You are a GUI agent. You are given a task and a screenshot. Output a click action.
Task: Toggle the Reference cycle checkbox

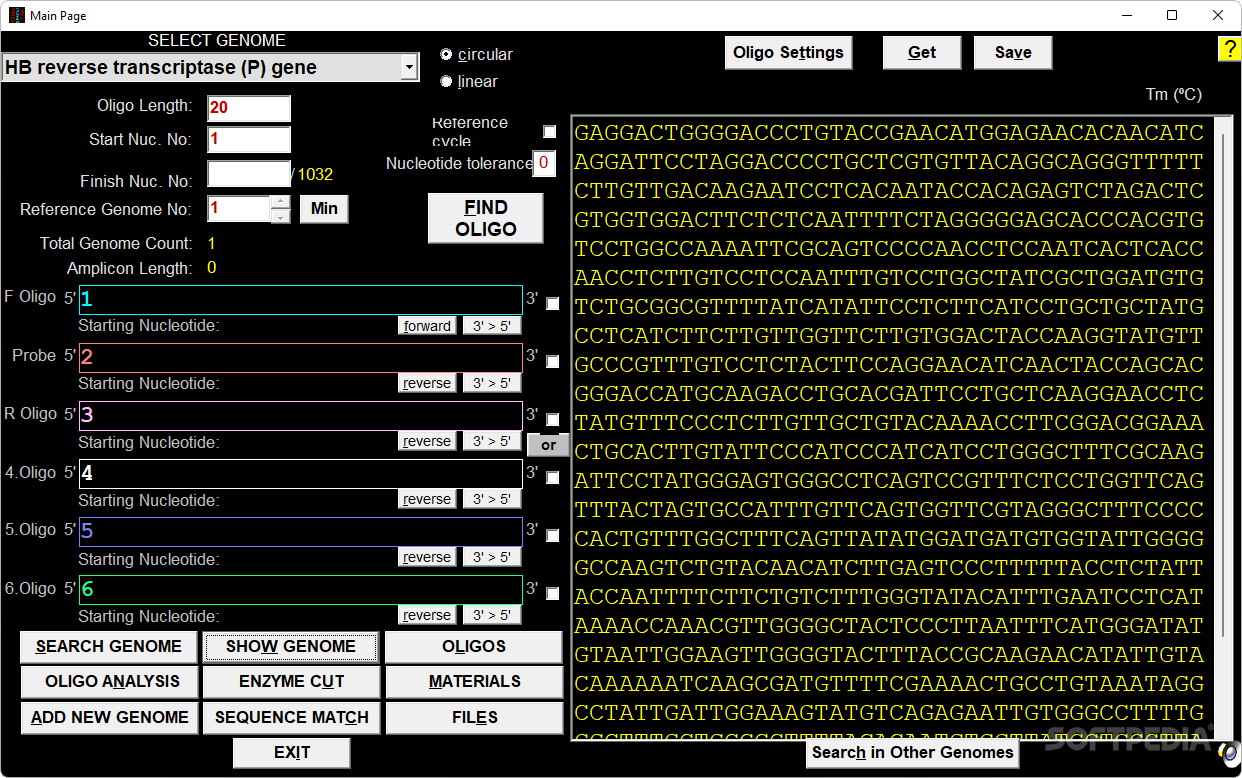549,131
